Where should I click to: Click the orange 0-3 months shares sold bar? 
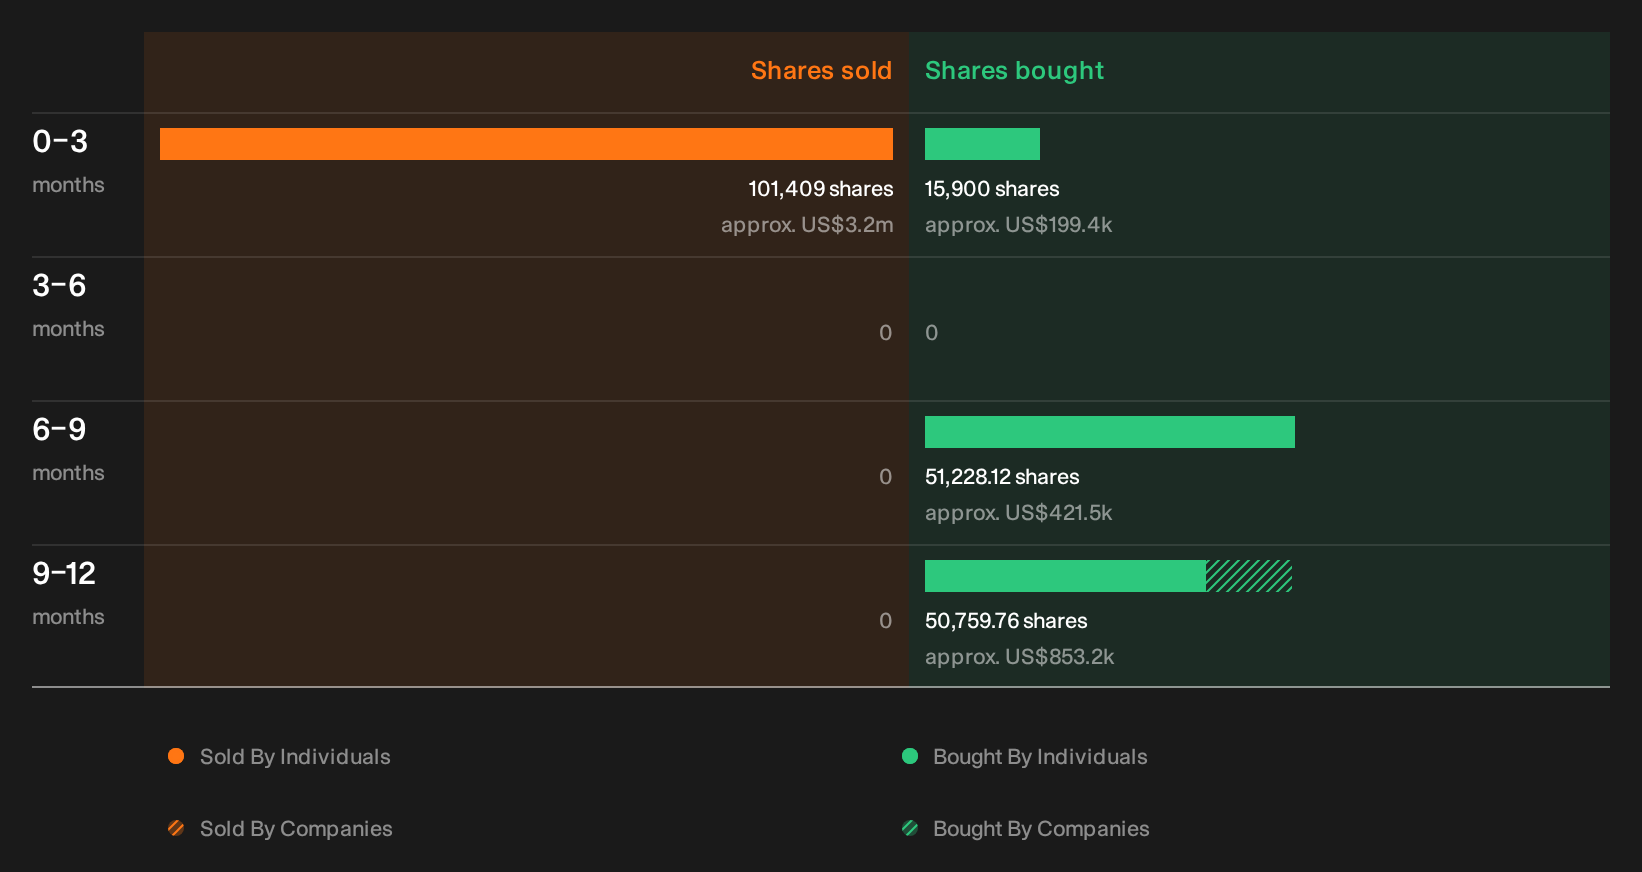pyautogui.click(x=526, y=144)
